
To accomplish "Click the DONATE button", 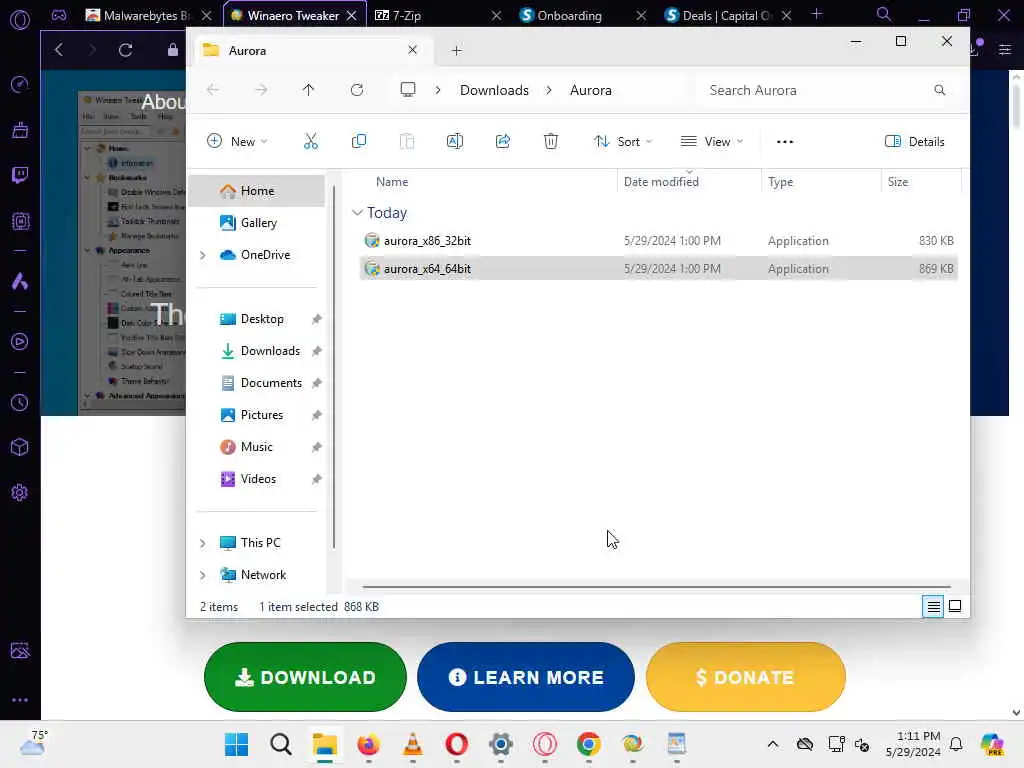I will point(746,677).
